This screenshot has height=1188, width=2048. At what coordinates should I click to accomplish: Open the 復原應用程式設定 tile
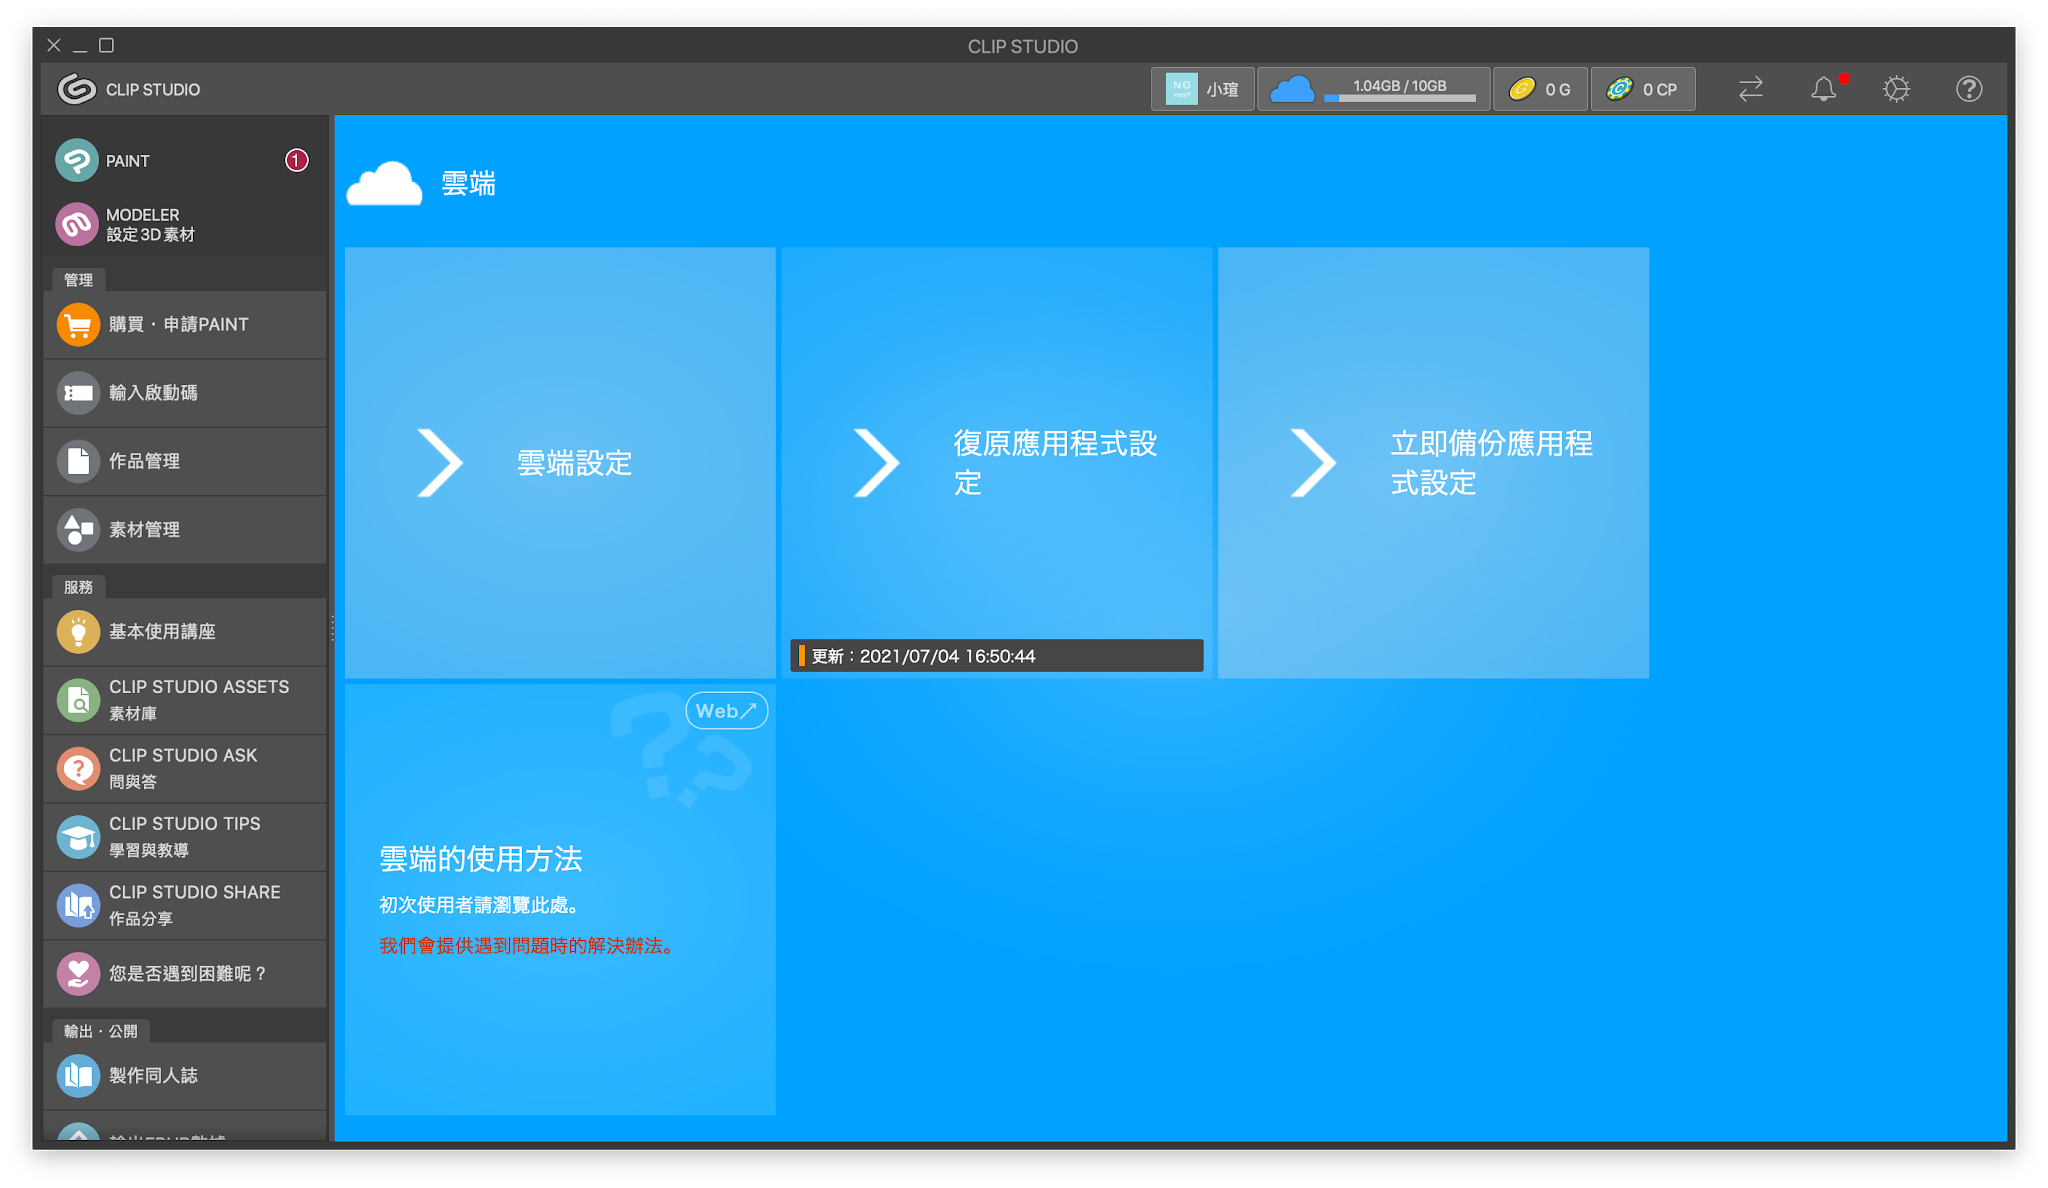[x=996, y=462]
